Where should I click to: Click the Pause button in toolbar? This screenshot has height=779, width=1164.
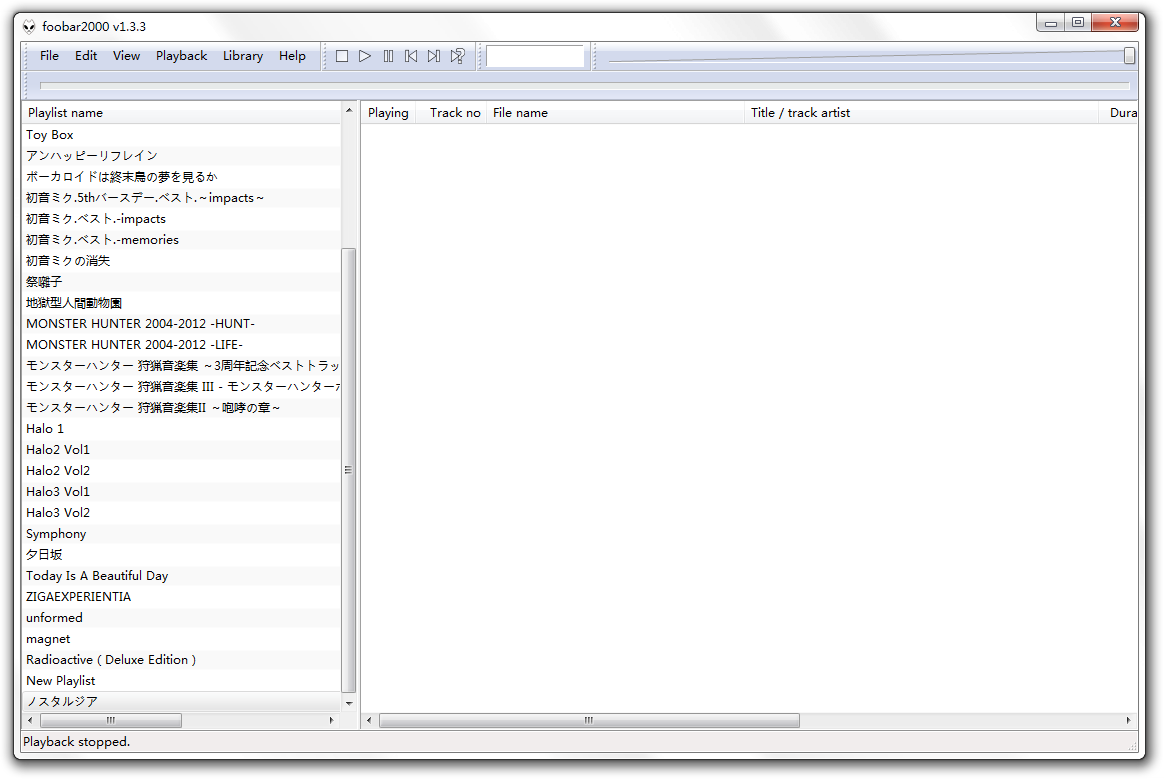[388, 56]
